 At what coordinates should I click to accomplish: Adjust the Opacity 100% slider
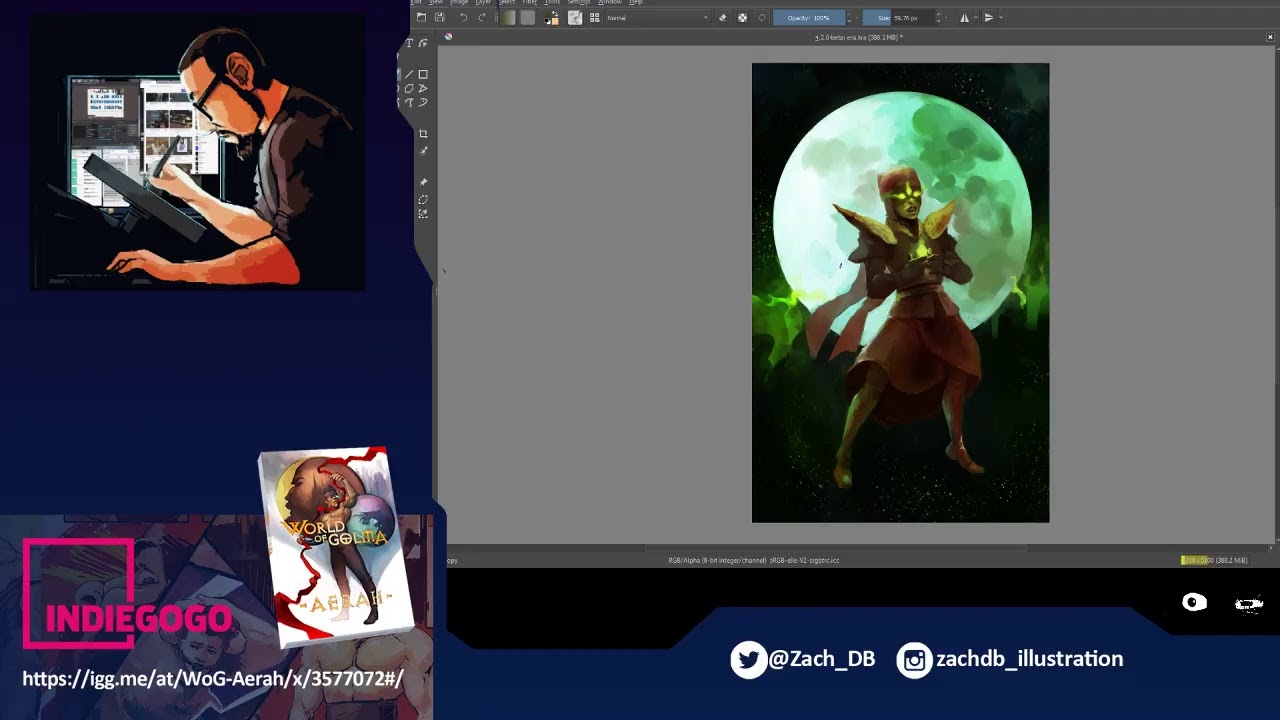click(x=808, y=17)
